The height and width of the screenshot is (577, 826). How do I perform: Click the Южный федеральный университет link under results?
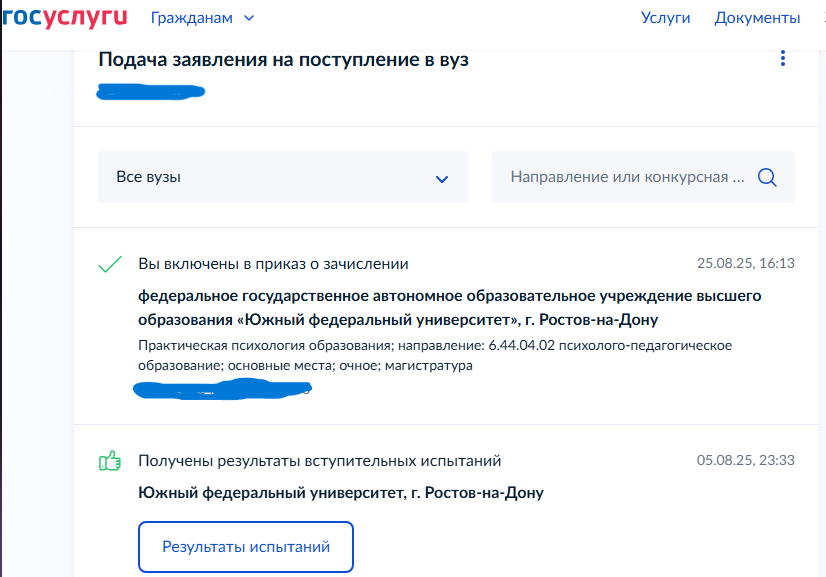coord(342,492)
